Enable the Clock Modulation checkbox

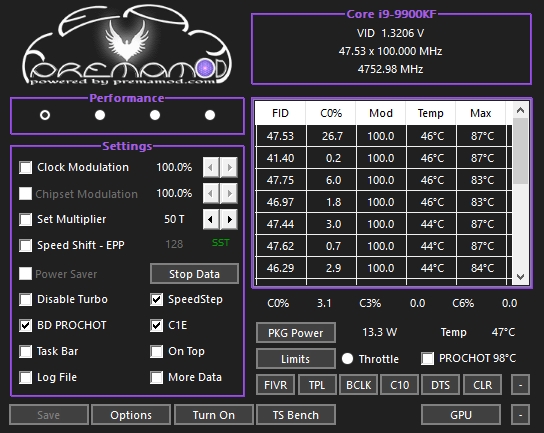pyautogui.click(x=25, y=167)
